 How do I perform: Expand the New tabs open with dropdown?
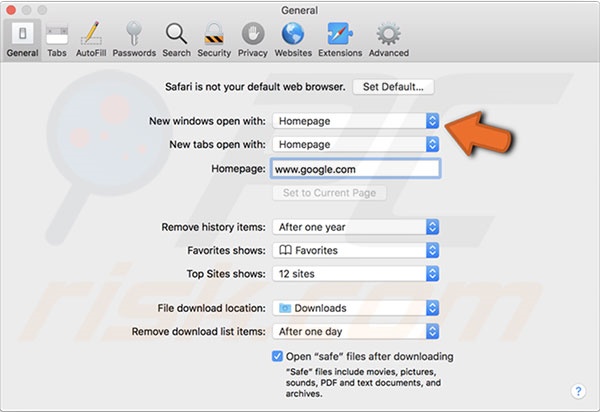point(355,145)
